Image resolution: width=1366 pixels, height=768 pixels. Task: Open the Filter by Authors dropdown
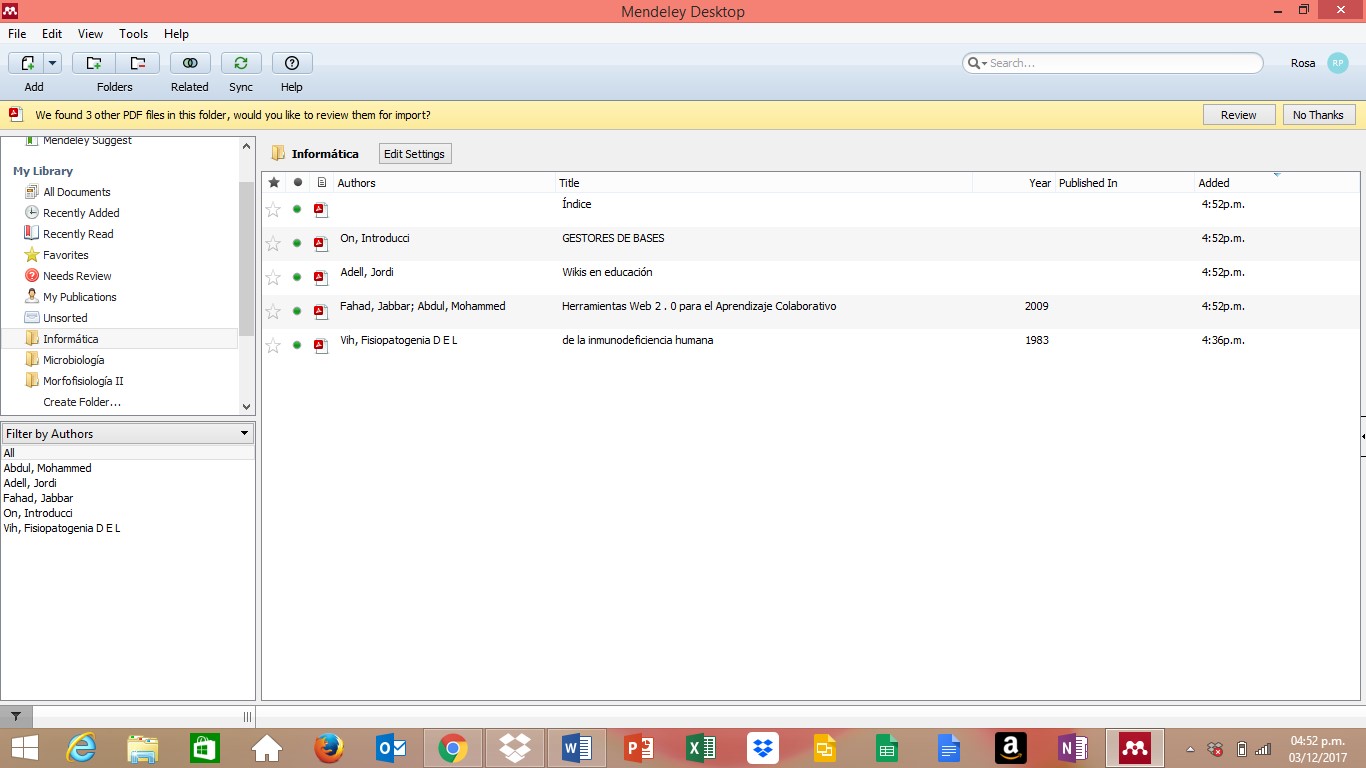(128, 433)
